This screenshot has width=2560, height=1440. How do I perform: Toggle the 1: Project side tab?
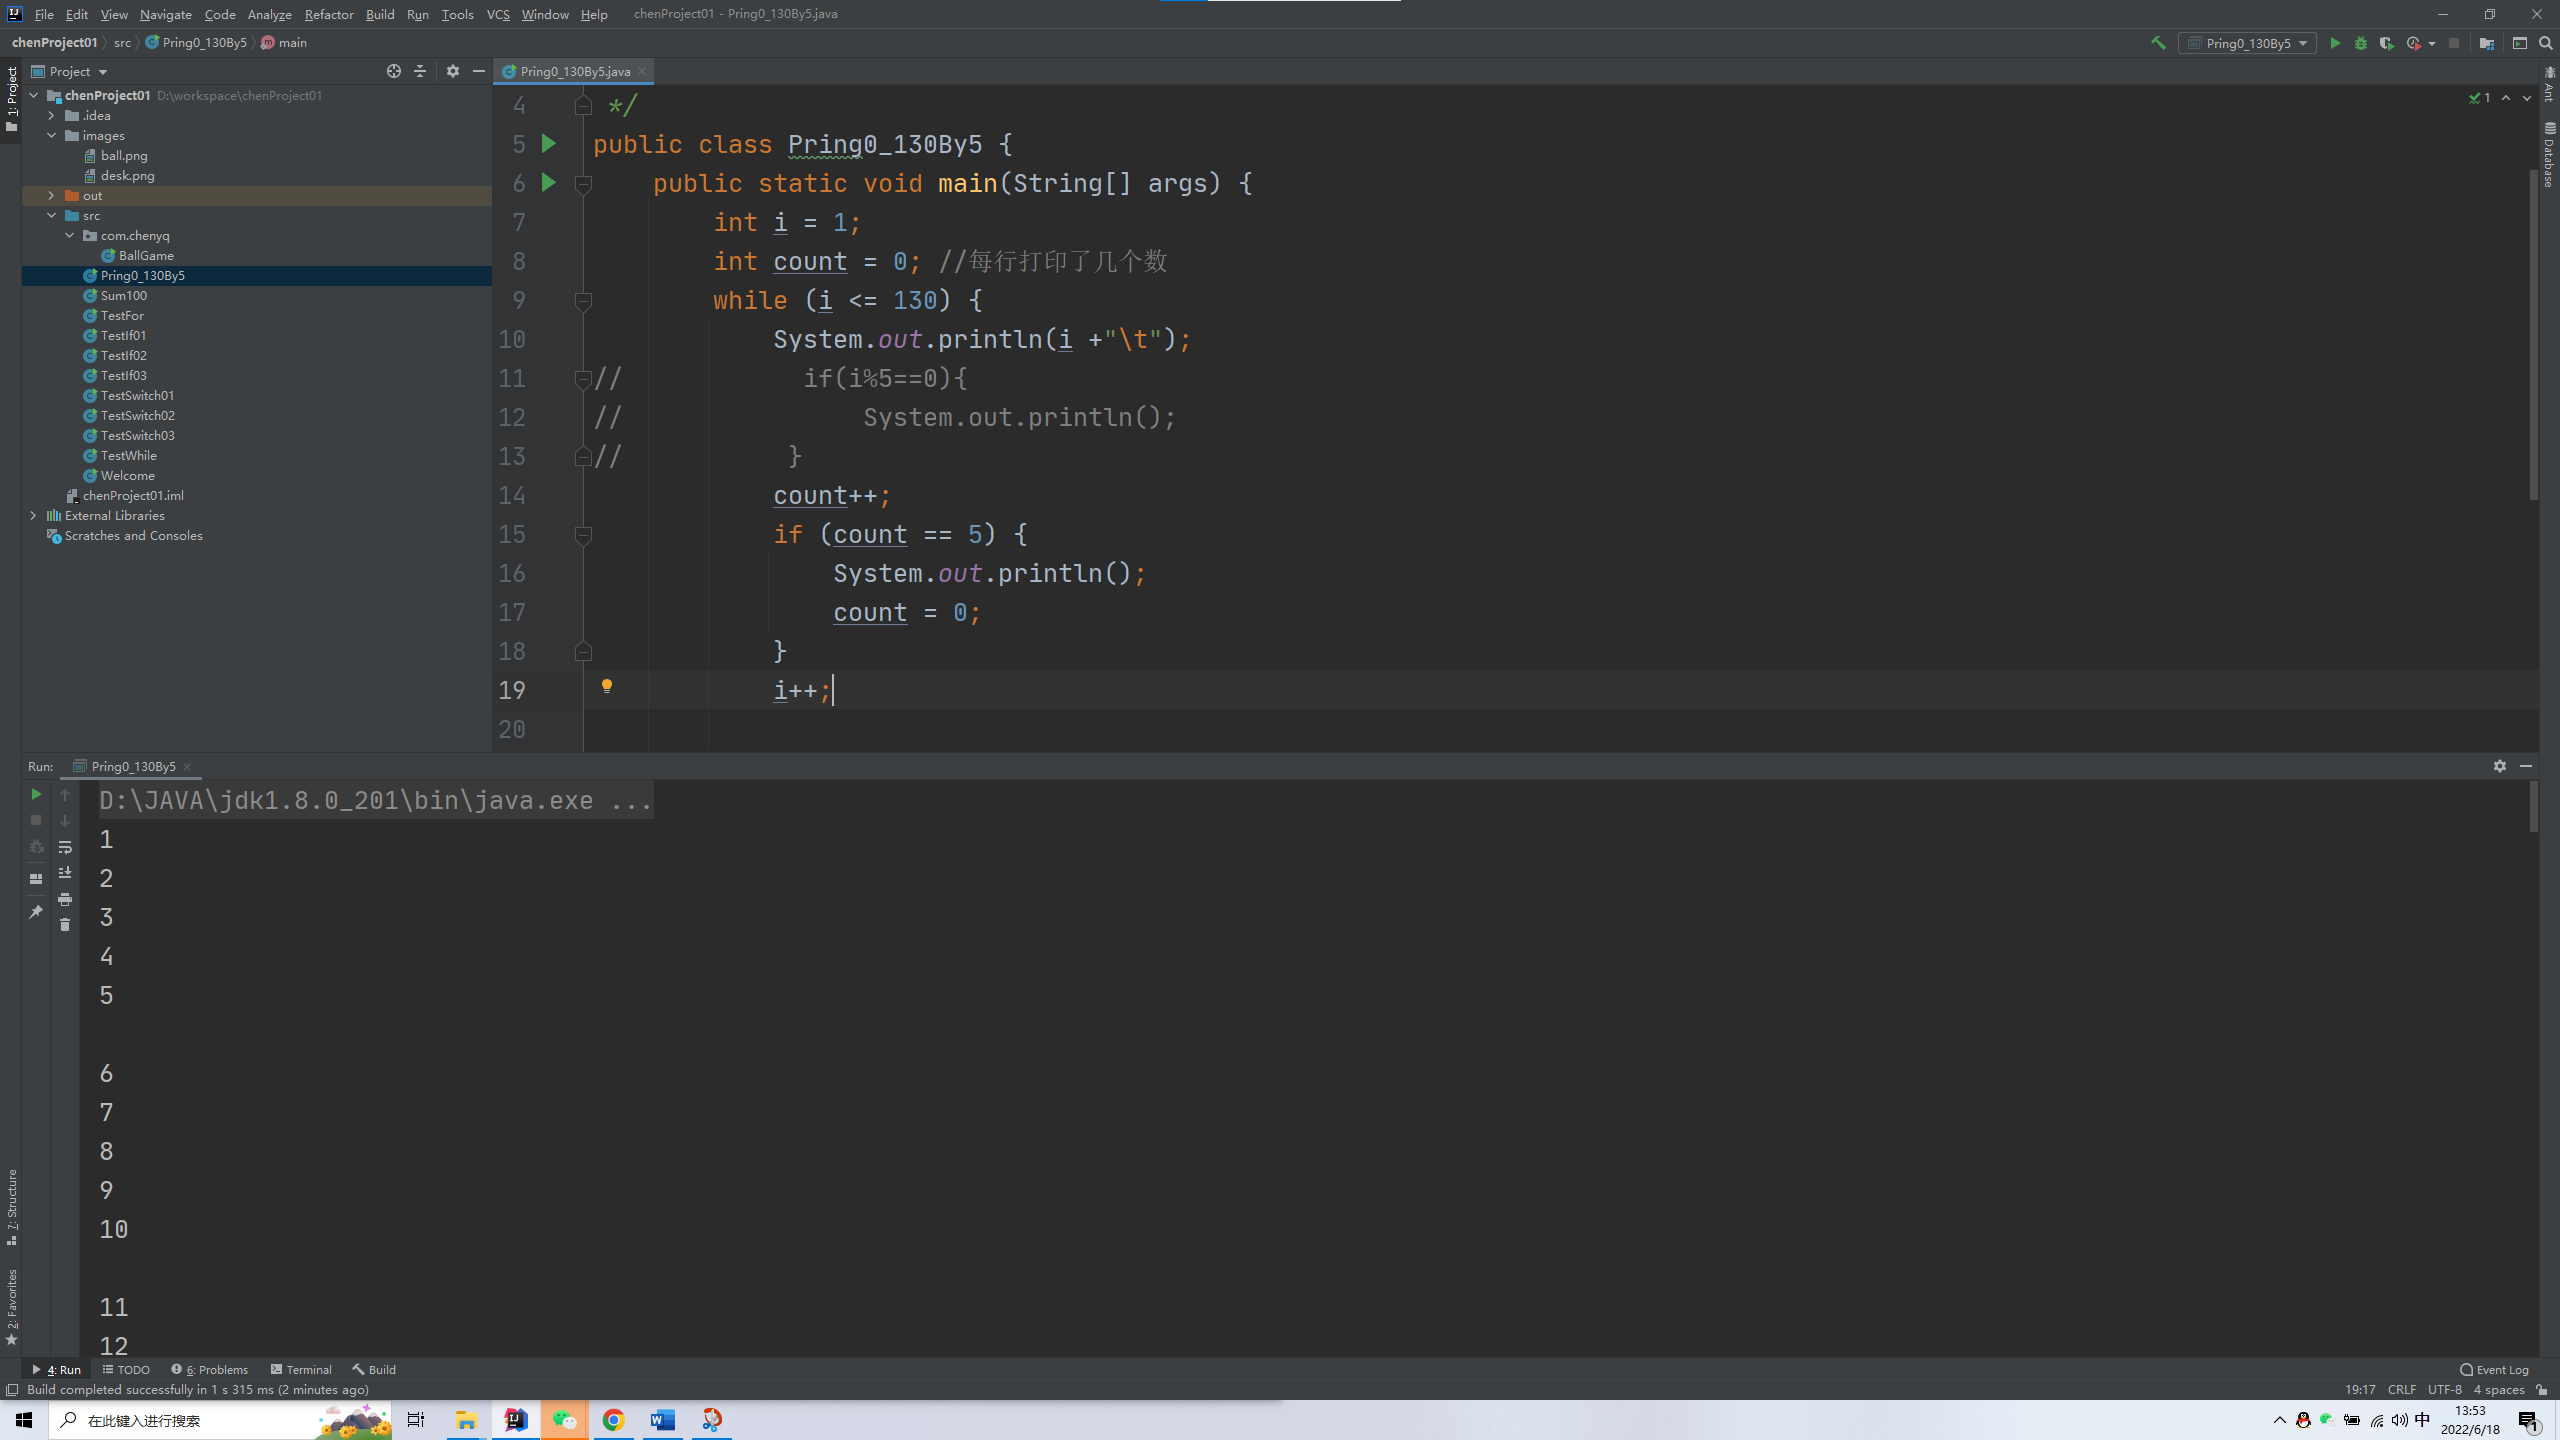[x=12, y=98]
